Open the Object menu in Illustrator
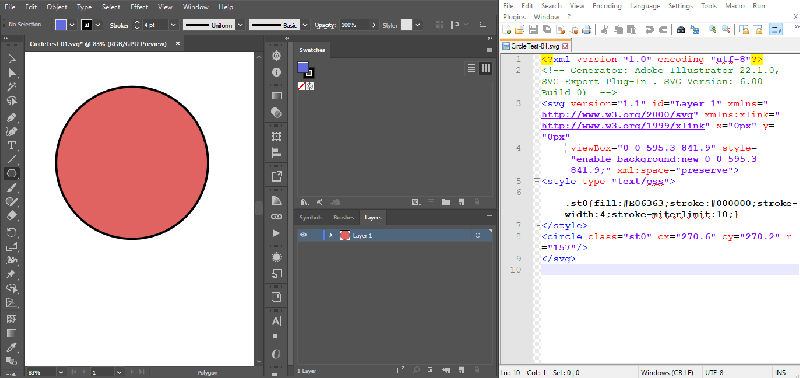Screen dimensions: 800x378 tap(57, 7)
